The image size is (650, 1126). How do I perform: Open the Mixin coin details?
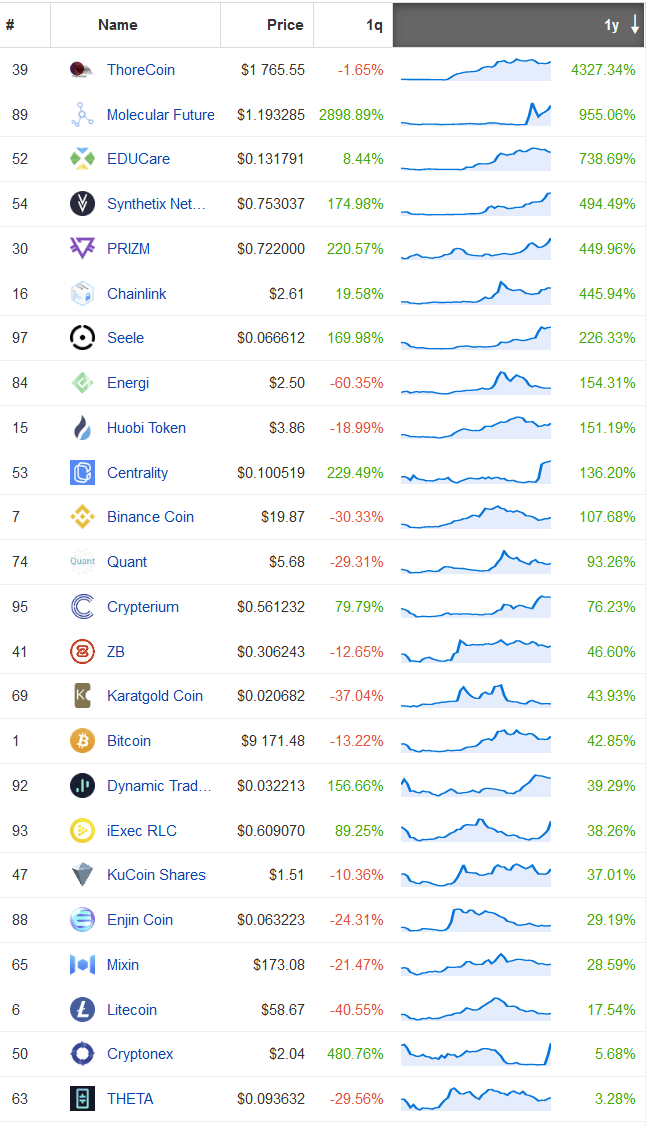(122, 964)
